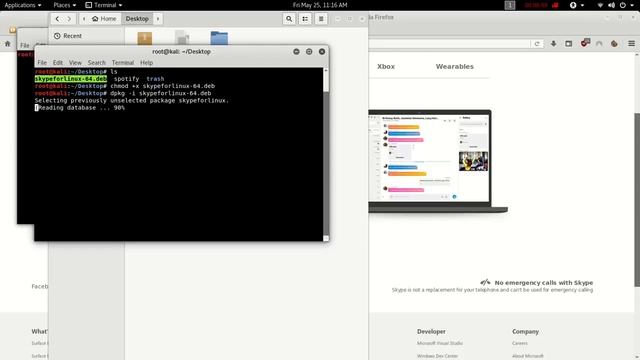Open the Terminal app menu in top bar
This screenshot has width=640, height=360.
(x=104, y=5)
